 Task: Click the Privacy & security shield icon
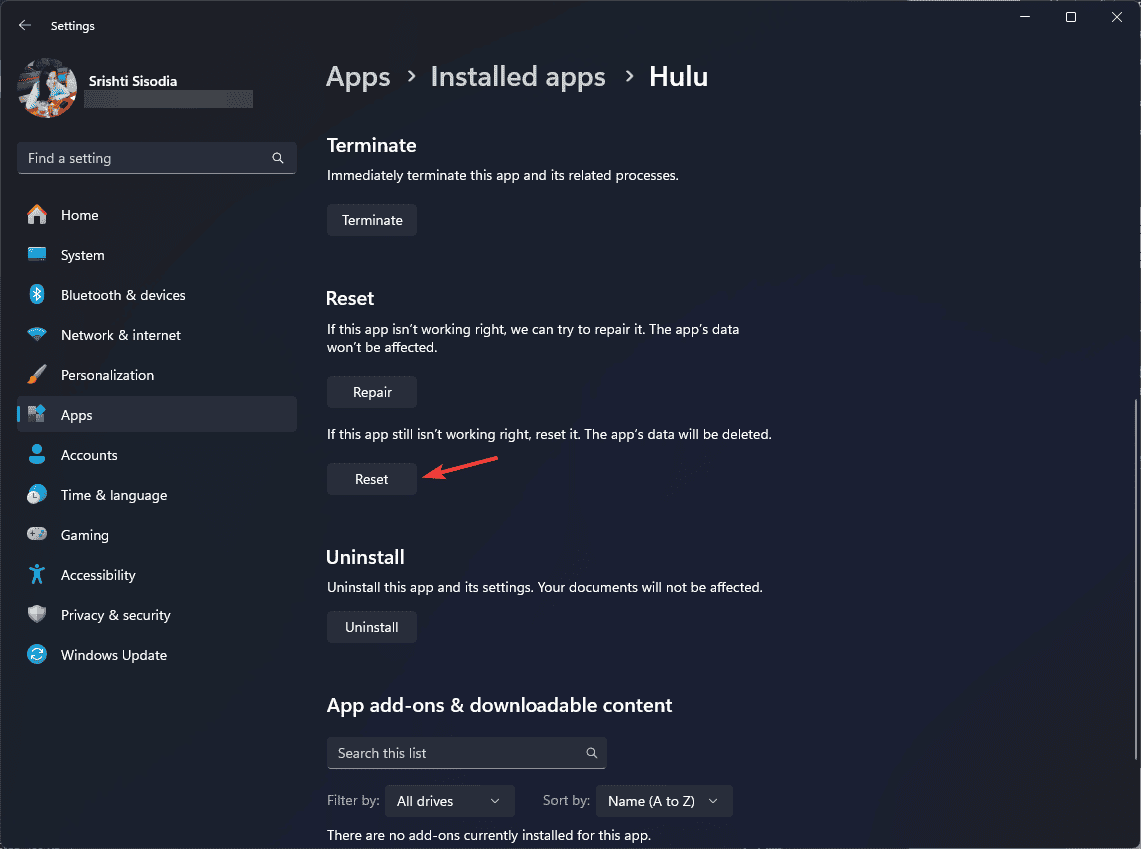pyautogui.click(x=37, y=615)
